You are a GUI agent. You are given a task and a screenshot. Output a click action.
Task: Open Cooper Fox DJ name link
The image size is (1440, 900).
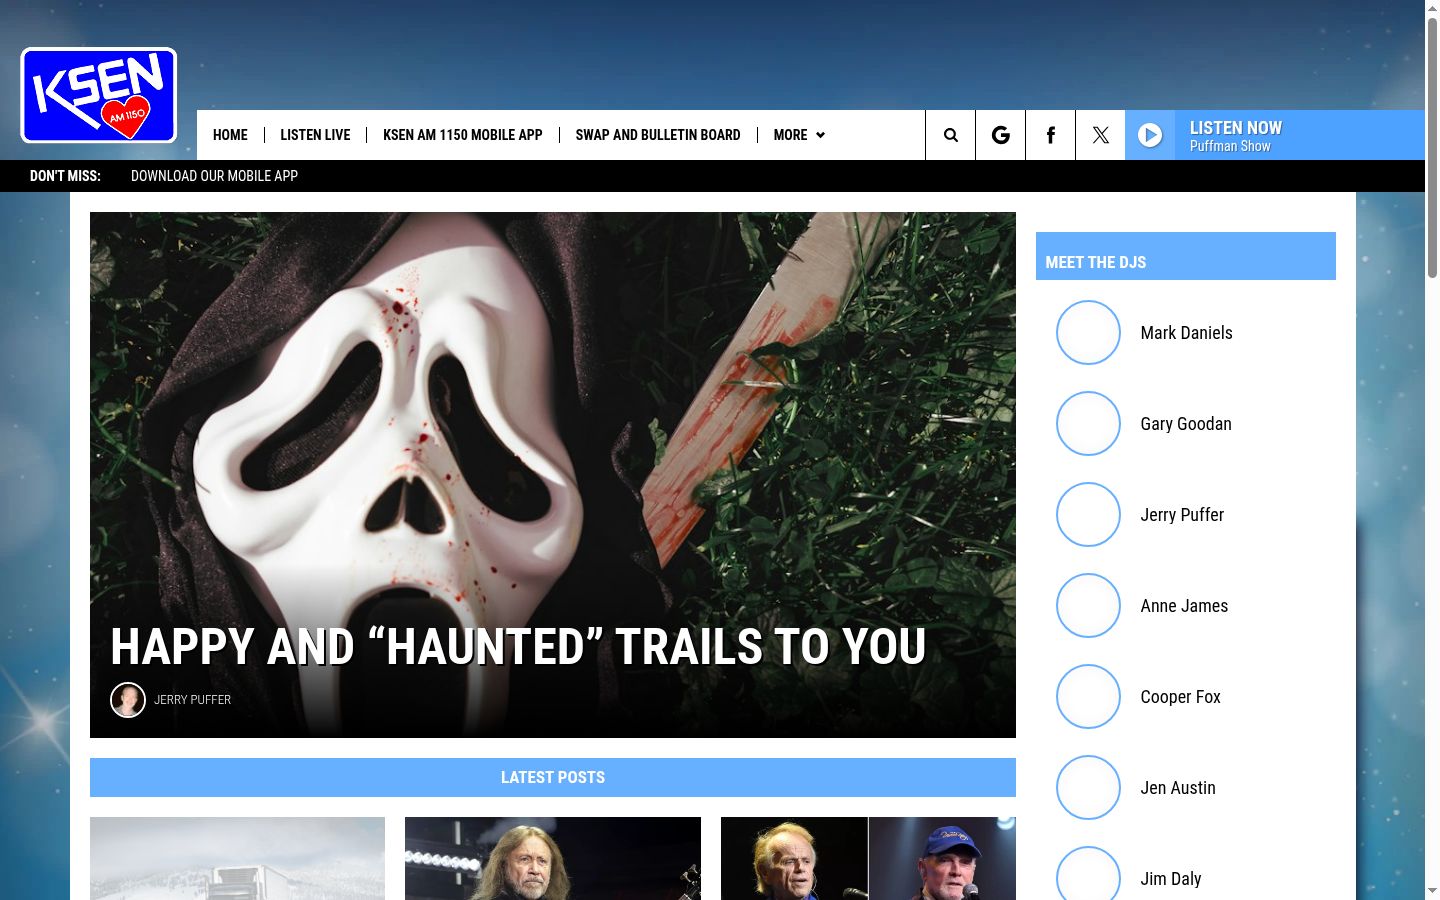[1180, 697]
